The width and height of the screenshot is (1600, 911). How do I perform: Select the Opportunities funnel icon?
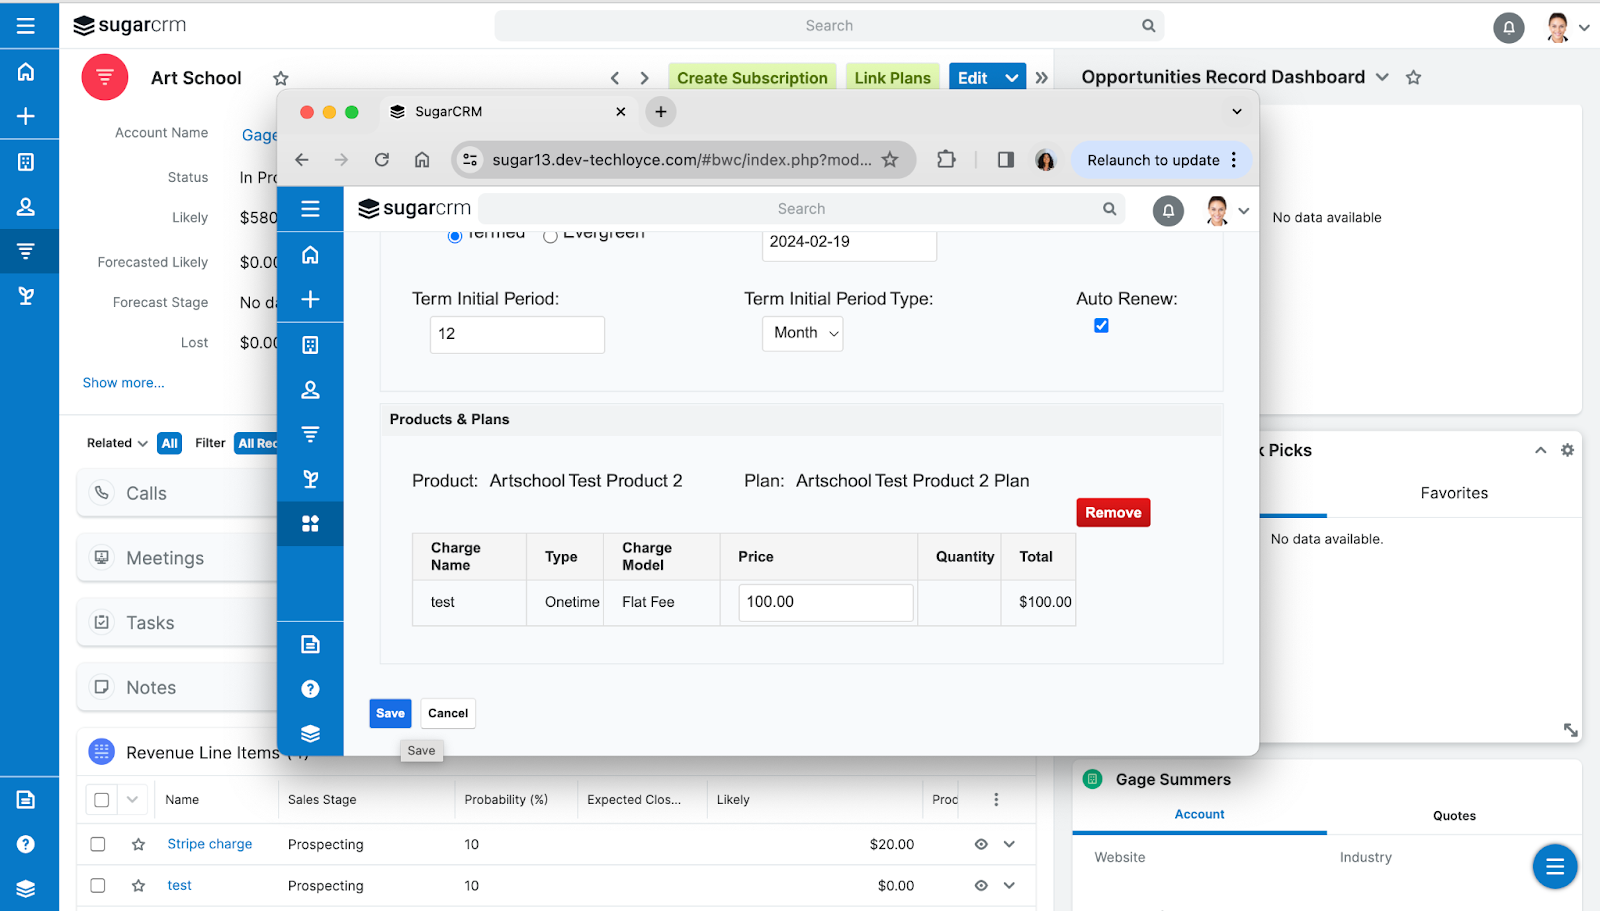(x=30, y=250)
